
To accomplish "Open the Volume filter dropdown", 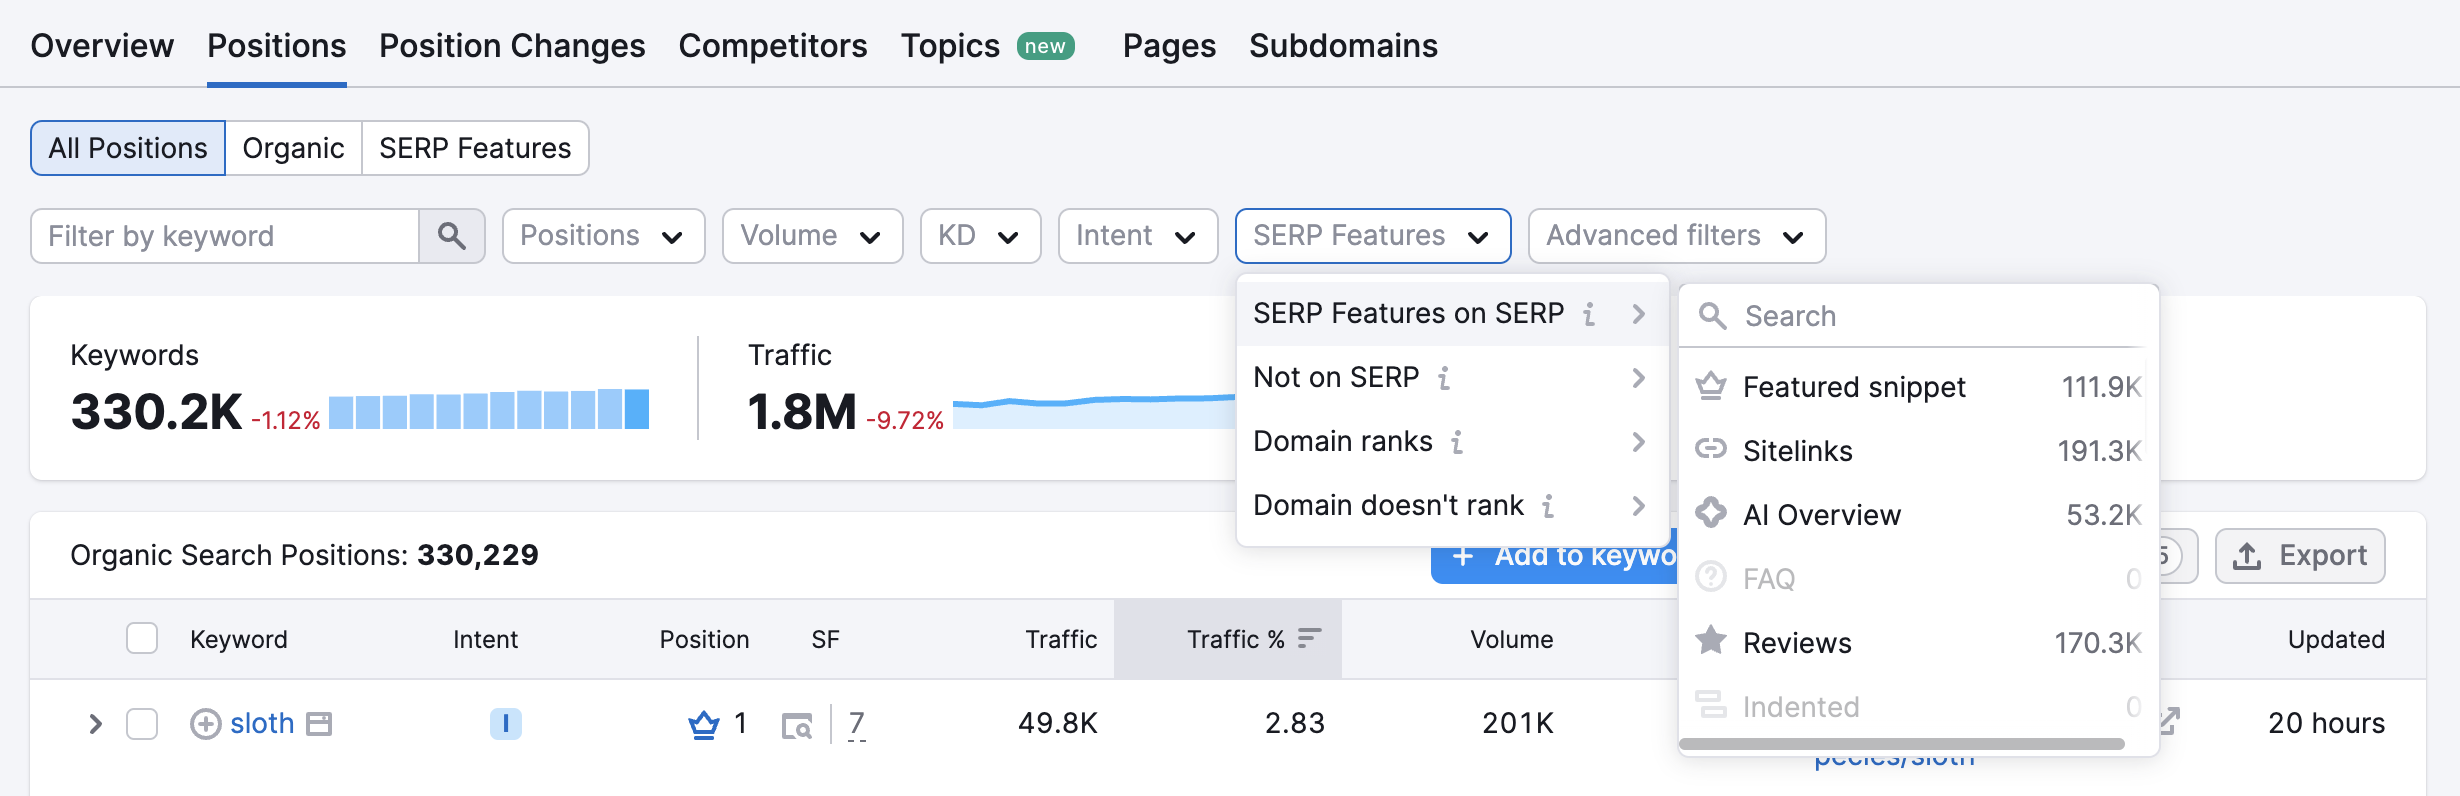I will 812,236.
